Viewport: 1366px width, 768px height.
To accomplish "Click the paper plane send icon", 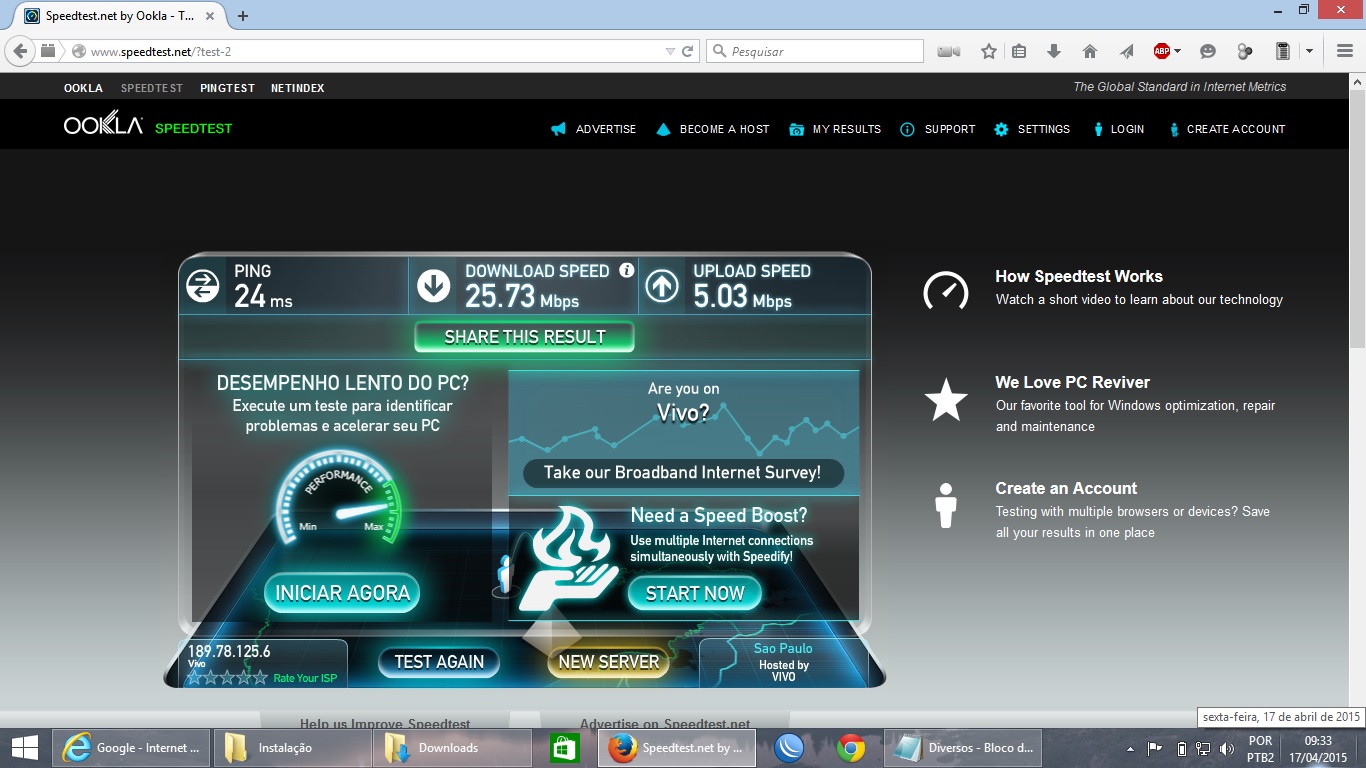I will [1127, 51].
